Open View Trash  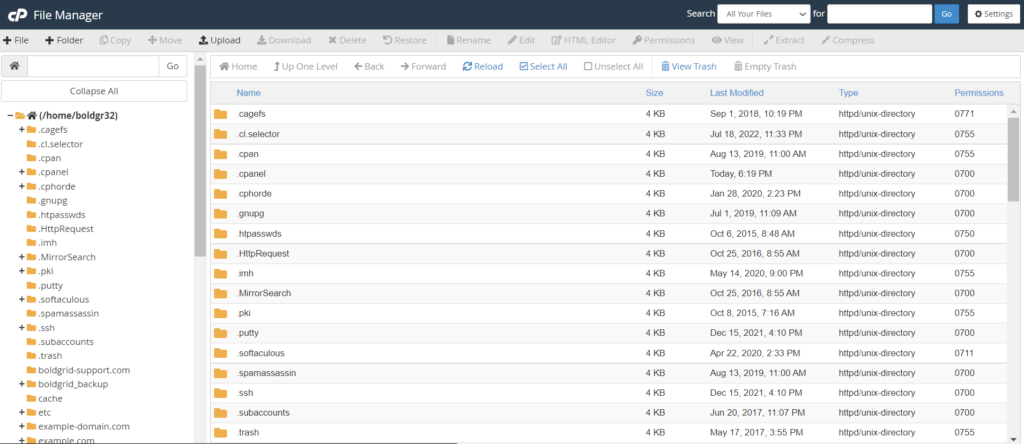(688, 67)
